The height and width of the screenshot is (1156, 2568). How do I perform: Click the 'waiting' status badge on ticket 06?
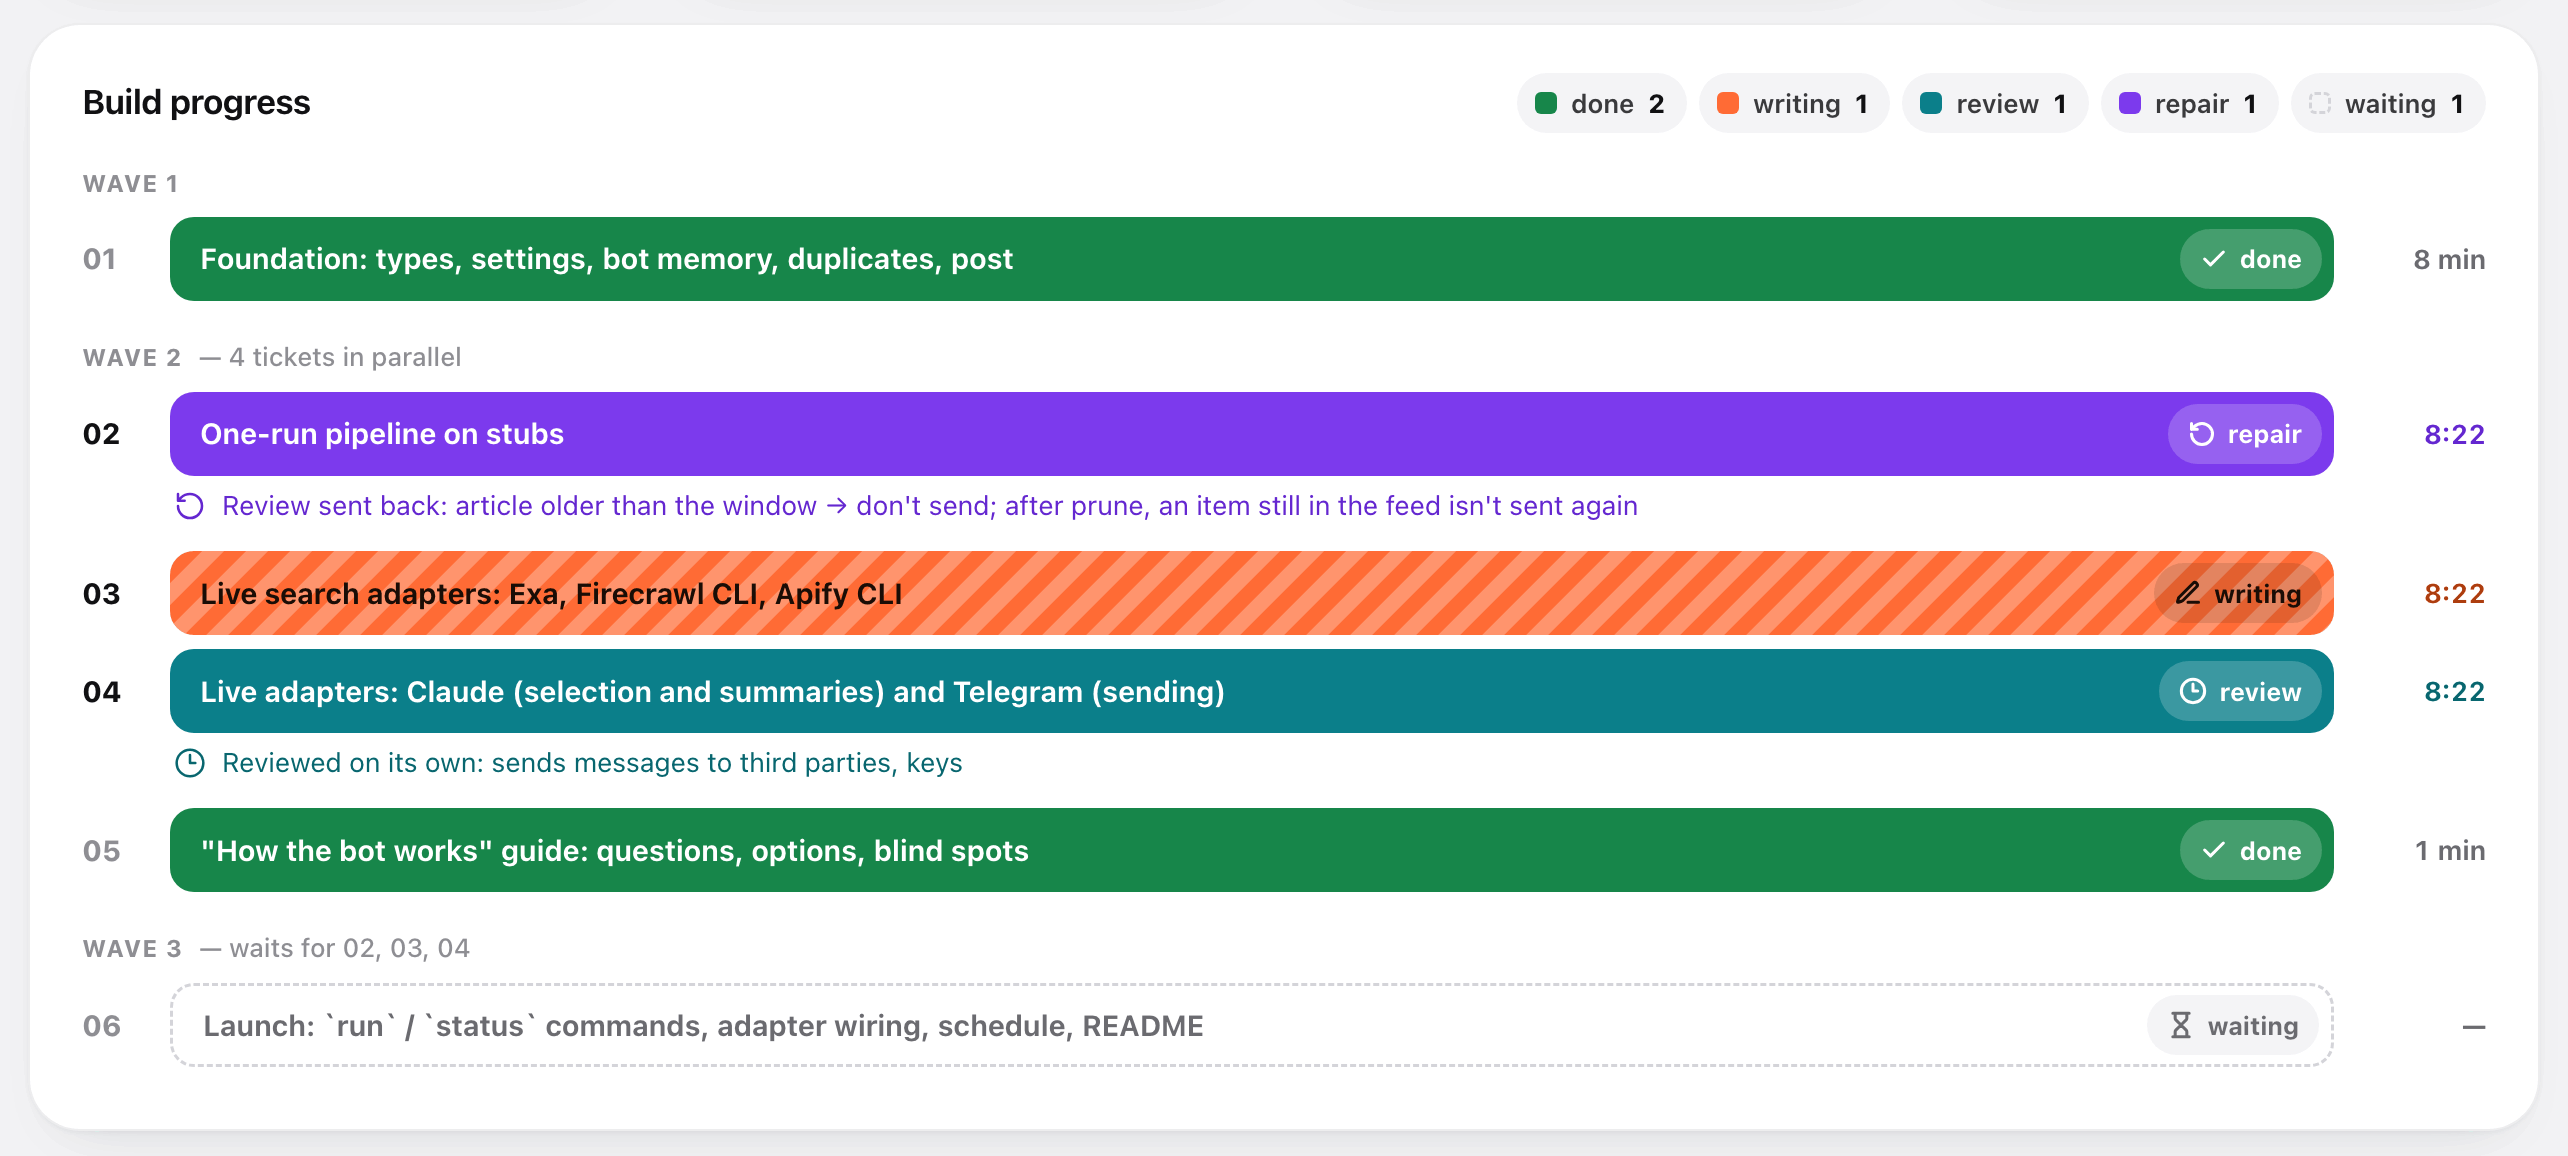point(2233,1025)
